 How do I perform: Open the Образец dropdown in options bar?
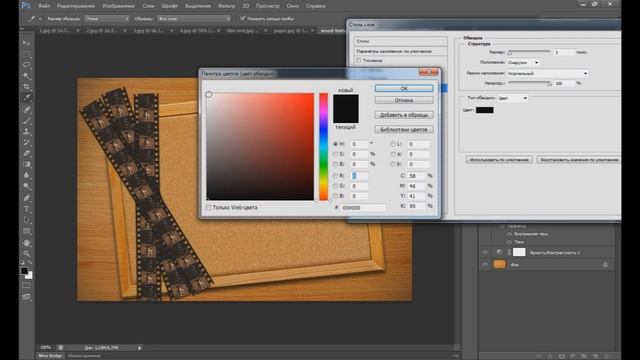tap(194, 19)
